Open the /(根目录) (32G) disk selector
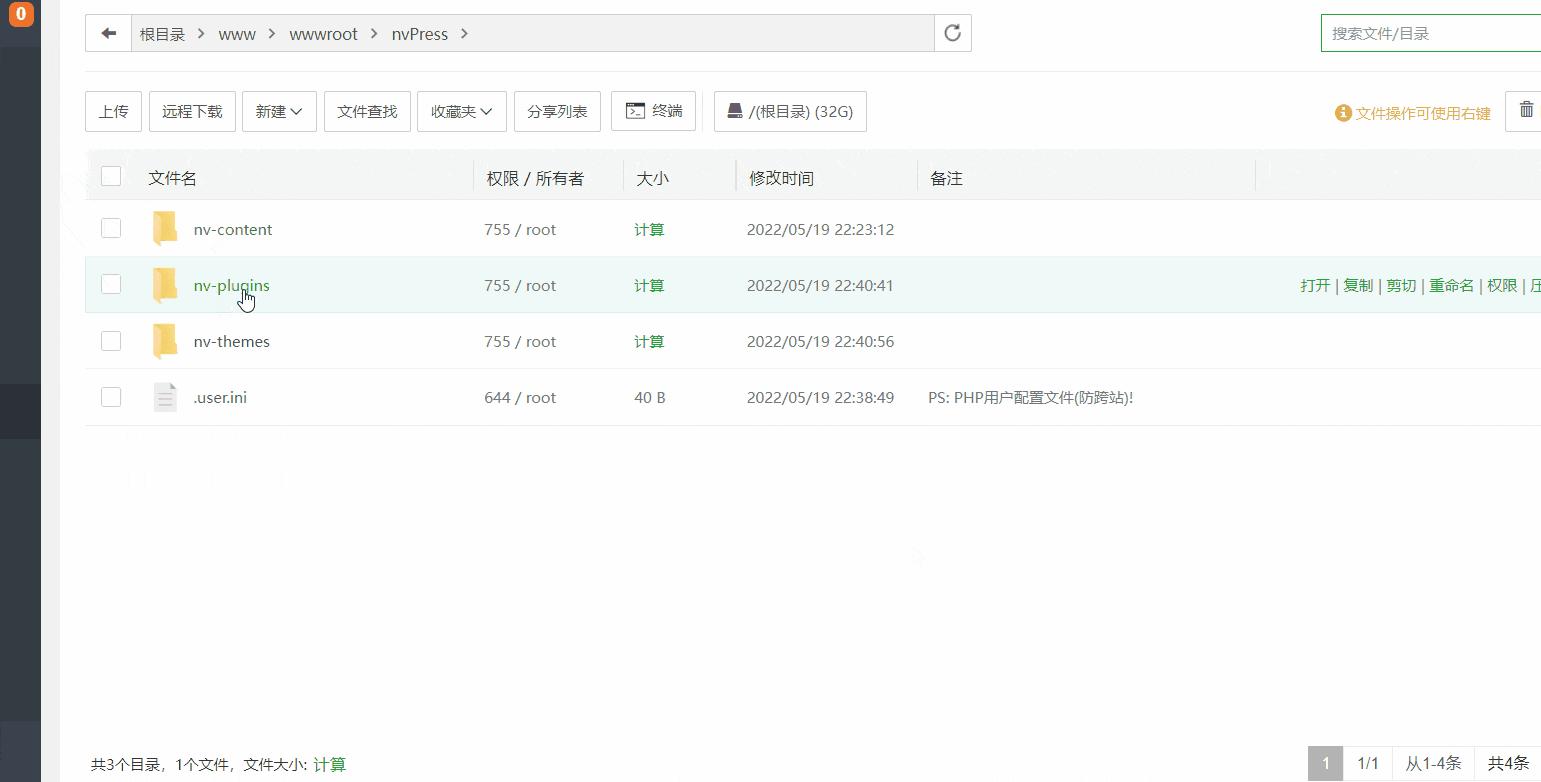This screenshot has width=1541, height=782. [x=790, y=111]
